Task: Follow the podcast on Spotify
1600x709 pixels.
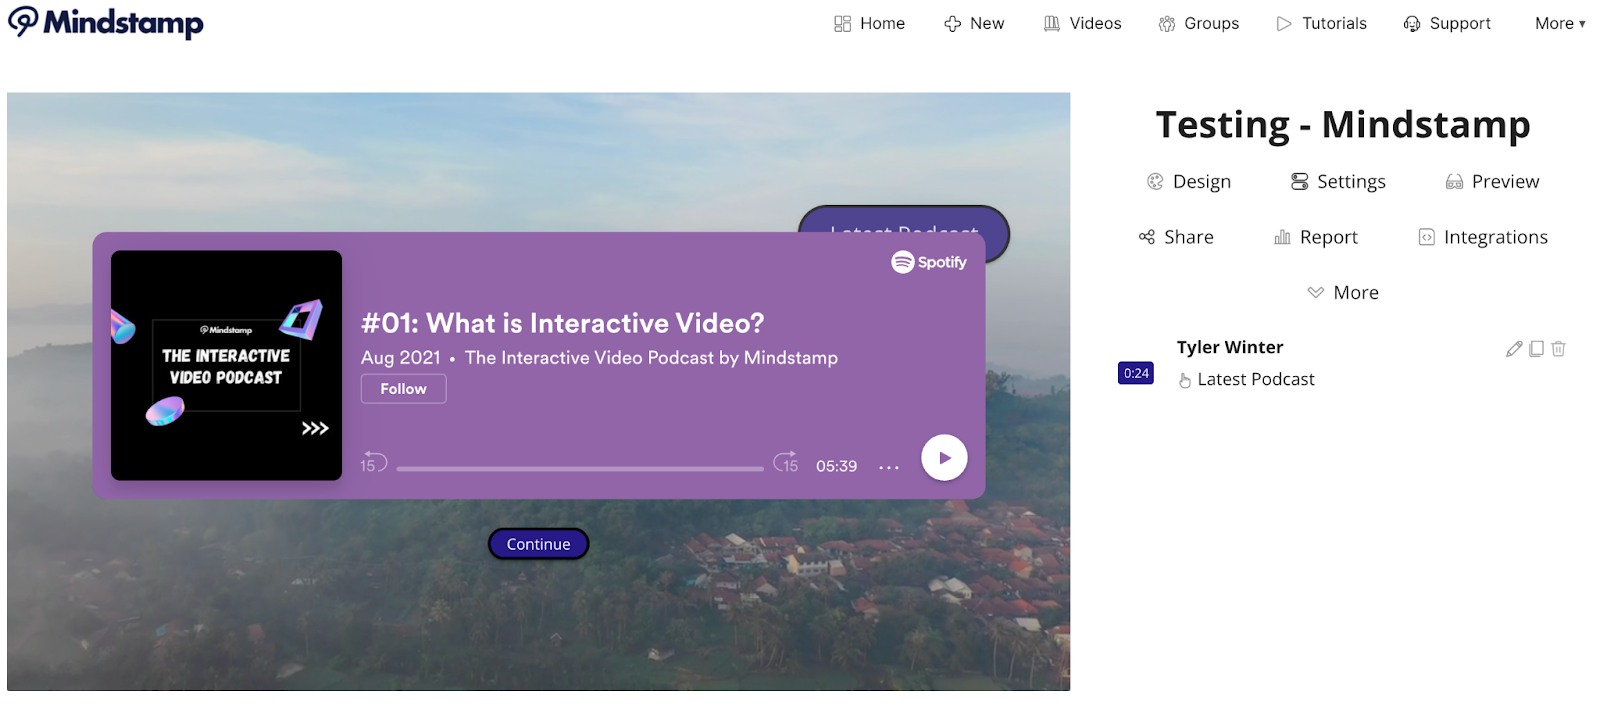Action: [403, 389]
